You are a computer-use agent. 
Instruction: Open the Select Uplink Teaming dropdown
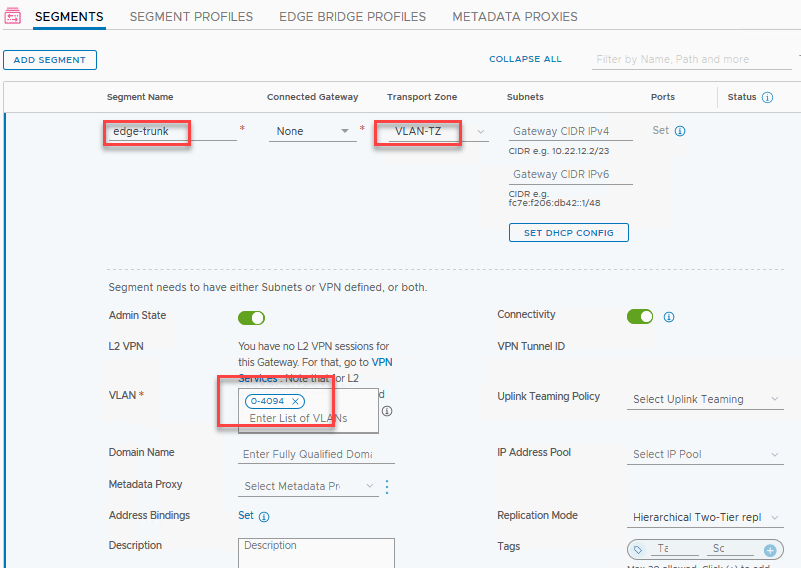[x=705, y=399]
